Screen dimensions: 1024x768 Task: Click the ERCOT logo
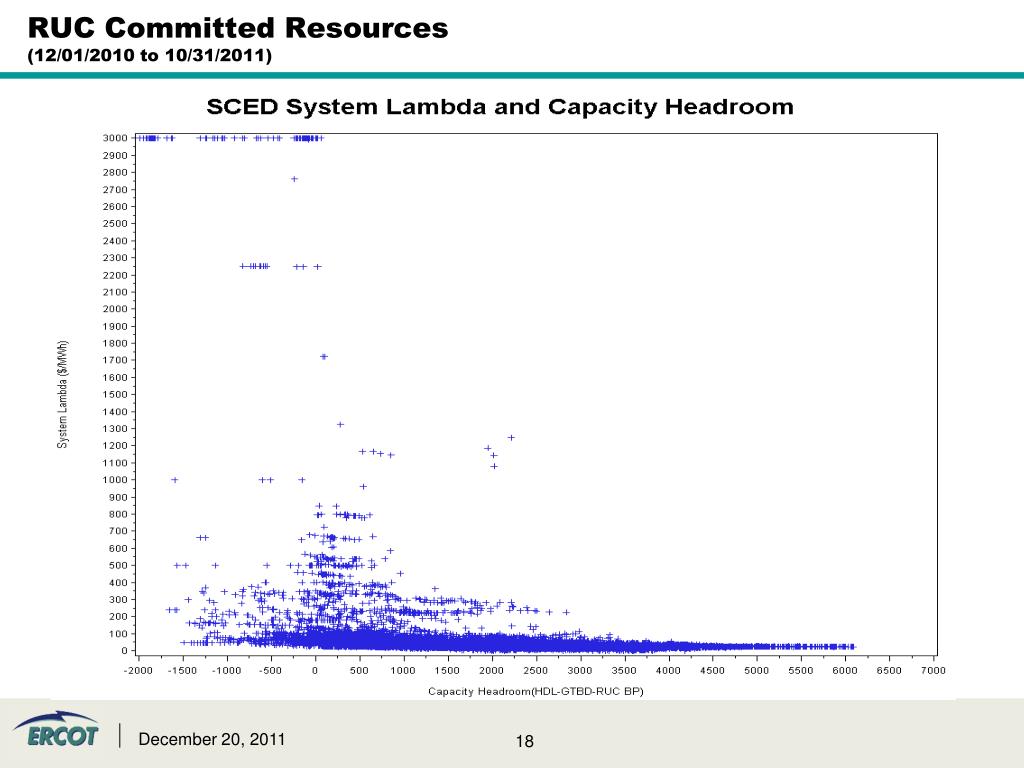tap(56, 729)
